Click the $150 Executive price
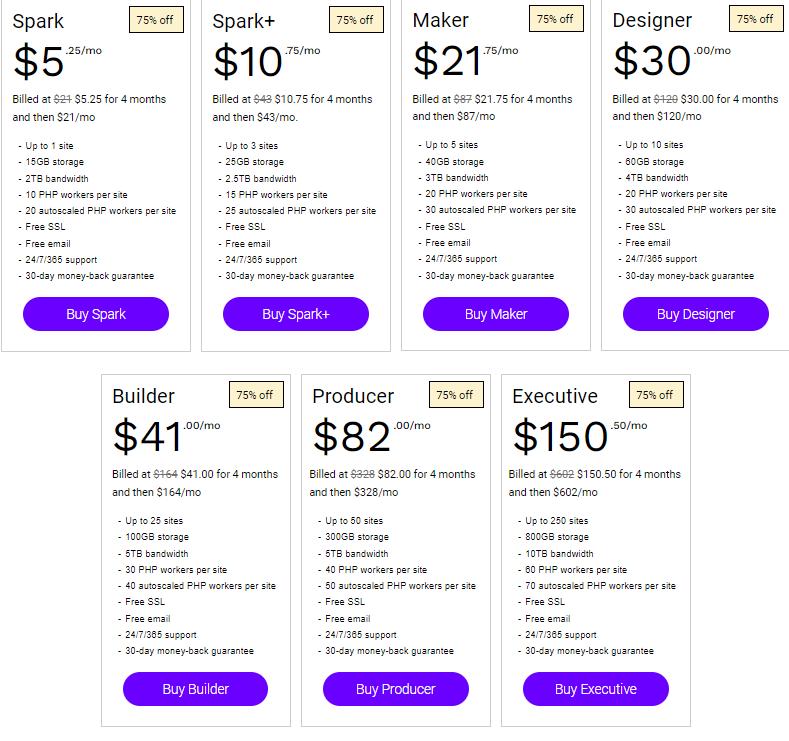This screenshot has width=789, height=741. (x=560, y=437)
